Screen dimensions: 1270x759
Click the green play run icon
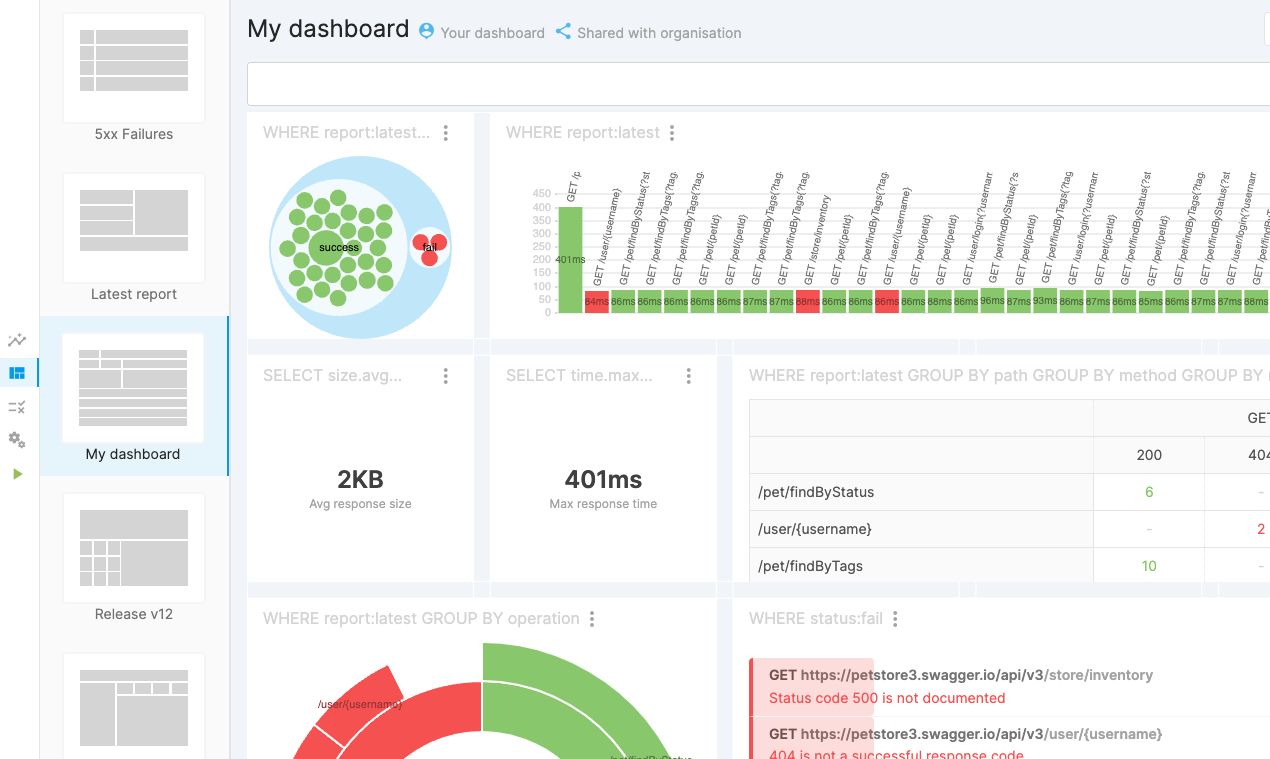point(17,474)
